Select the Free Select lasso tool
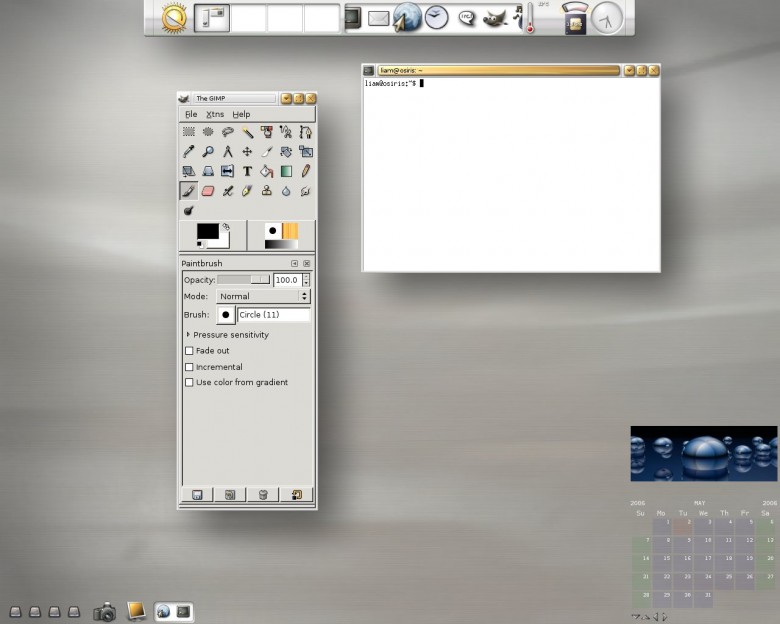The image size is (780, 624). (x=227, y=132)
